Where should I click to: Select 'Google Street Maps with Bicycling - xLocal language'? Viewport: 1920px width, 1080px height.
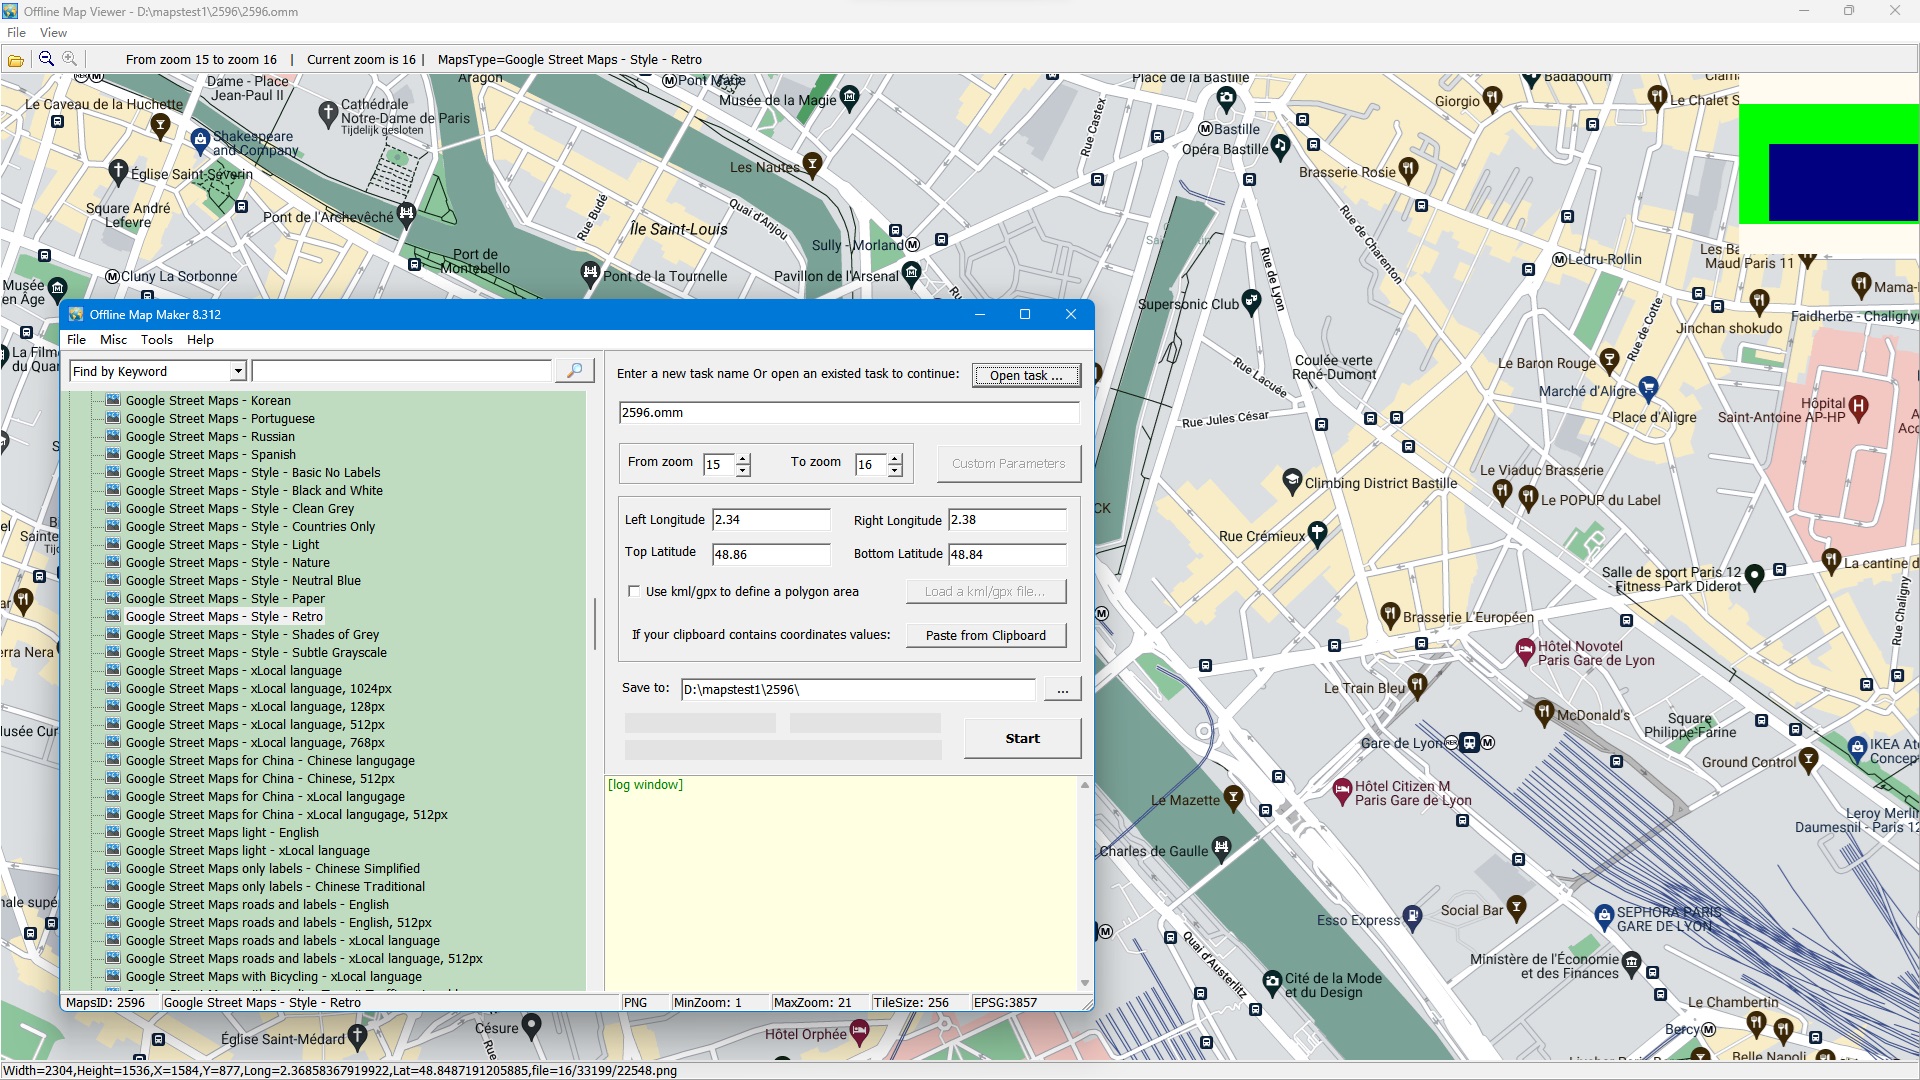[x=274, y=976]
